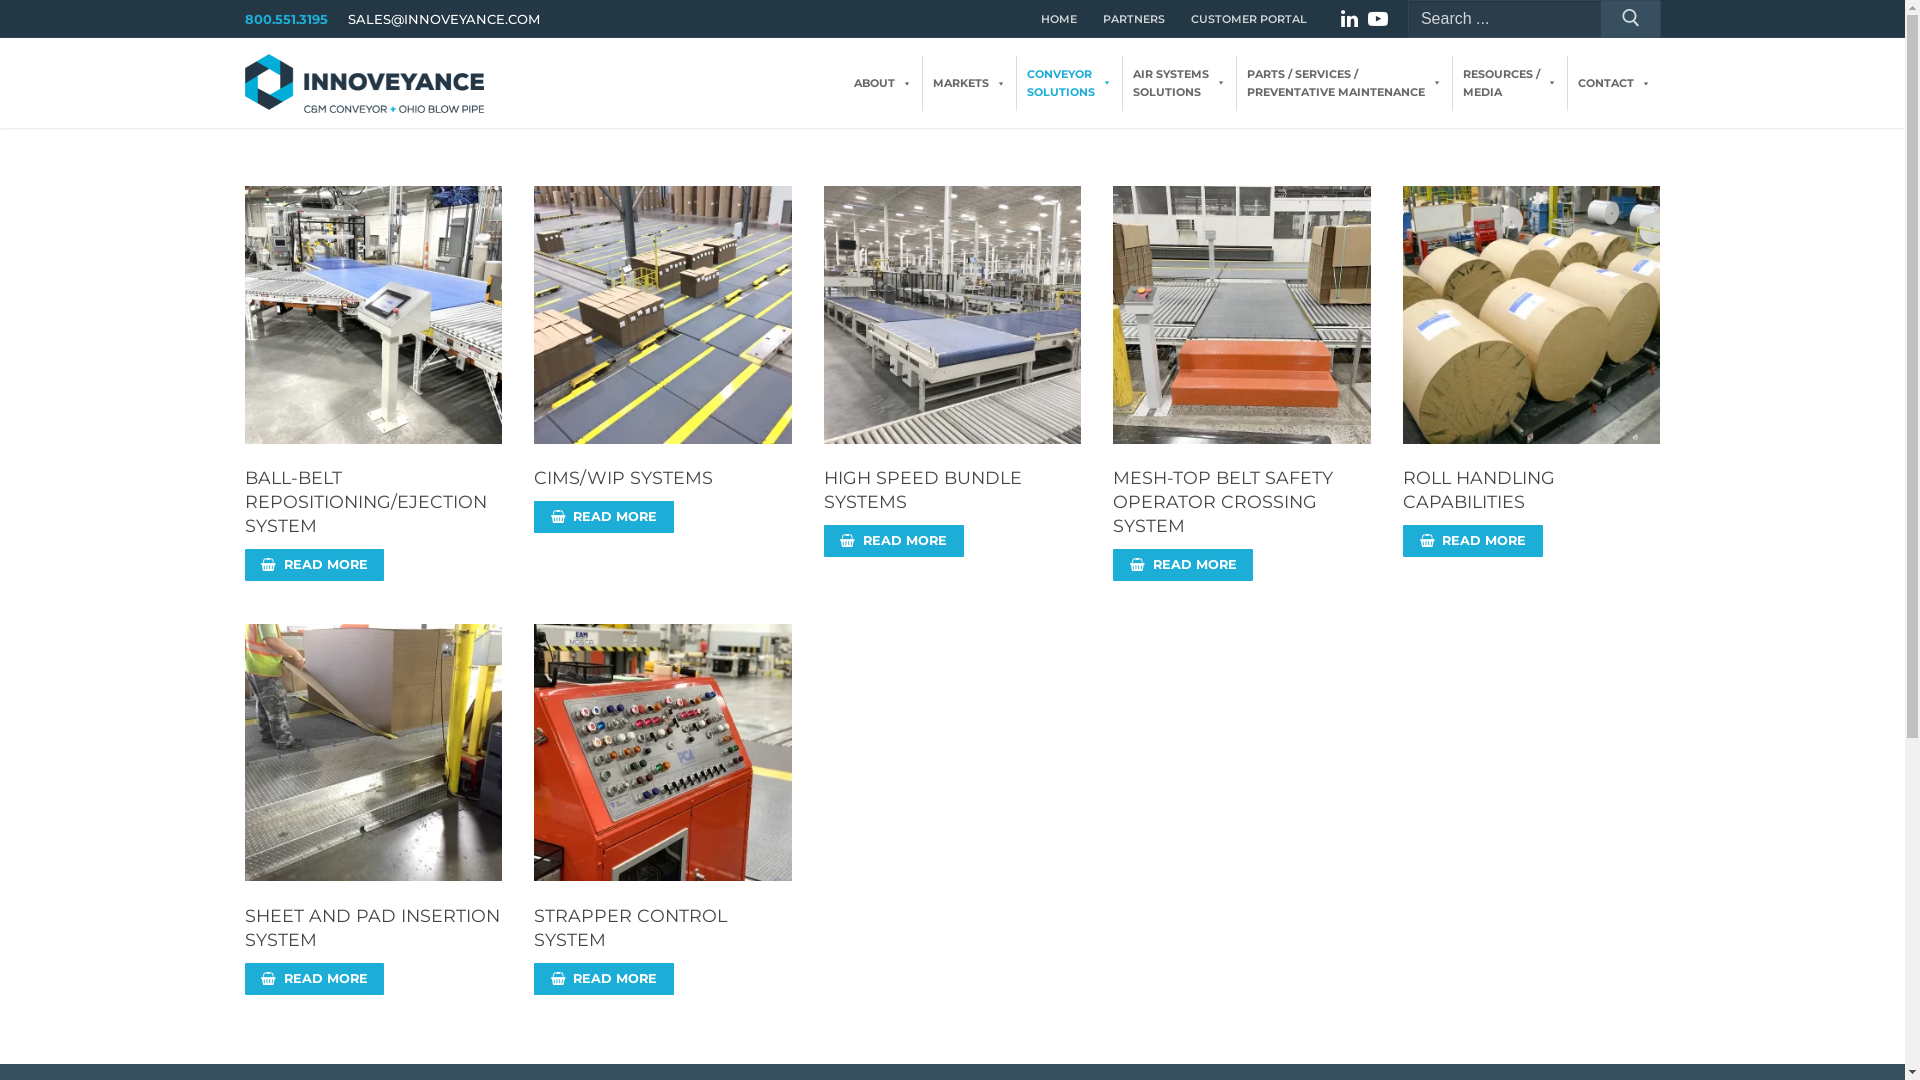The width and height of the screenshot is (1920, 1080).
Task: Call the 800.551.3195 phone link
Action: [286, 19]
